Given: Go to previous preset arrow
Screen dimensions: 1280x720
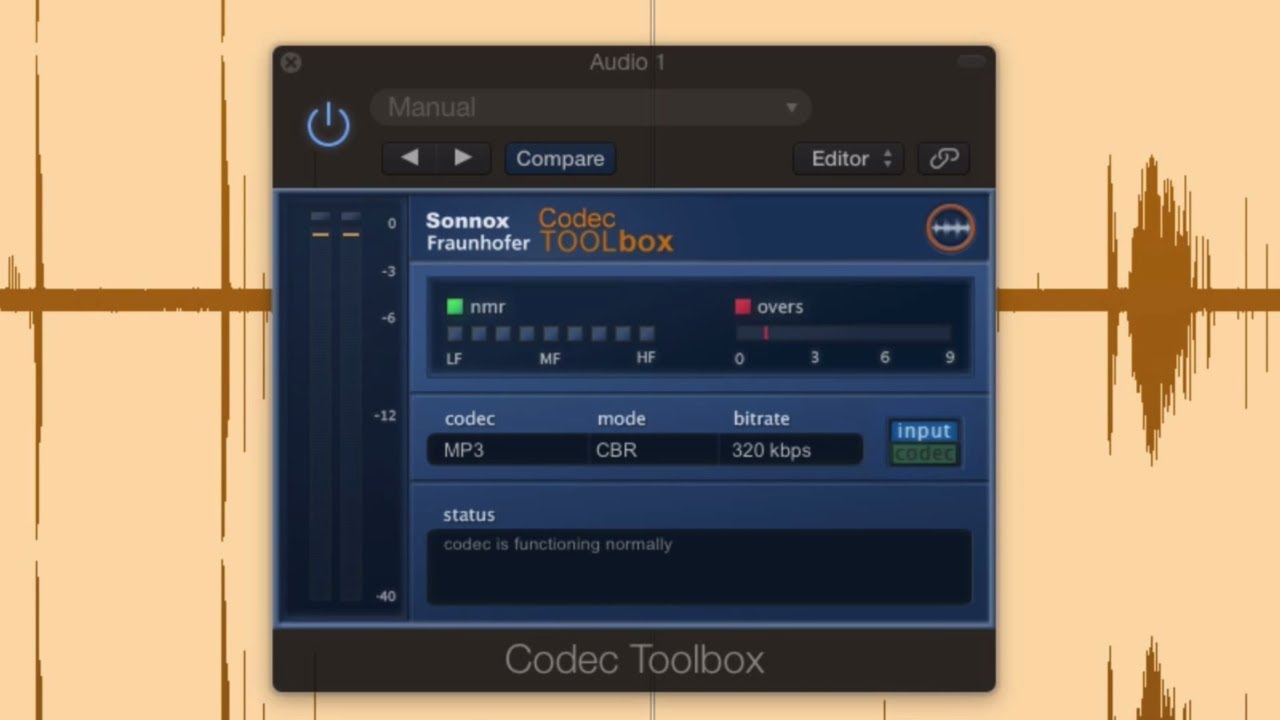Looking at the screenshot, I should point(409,158).
